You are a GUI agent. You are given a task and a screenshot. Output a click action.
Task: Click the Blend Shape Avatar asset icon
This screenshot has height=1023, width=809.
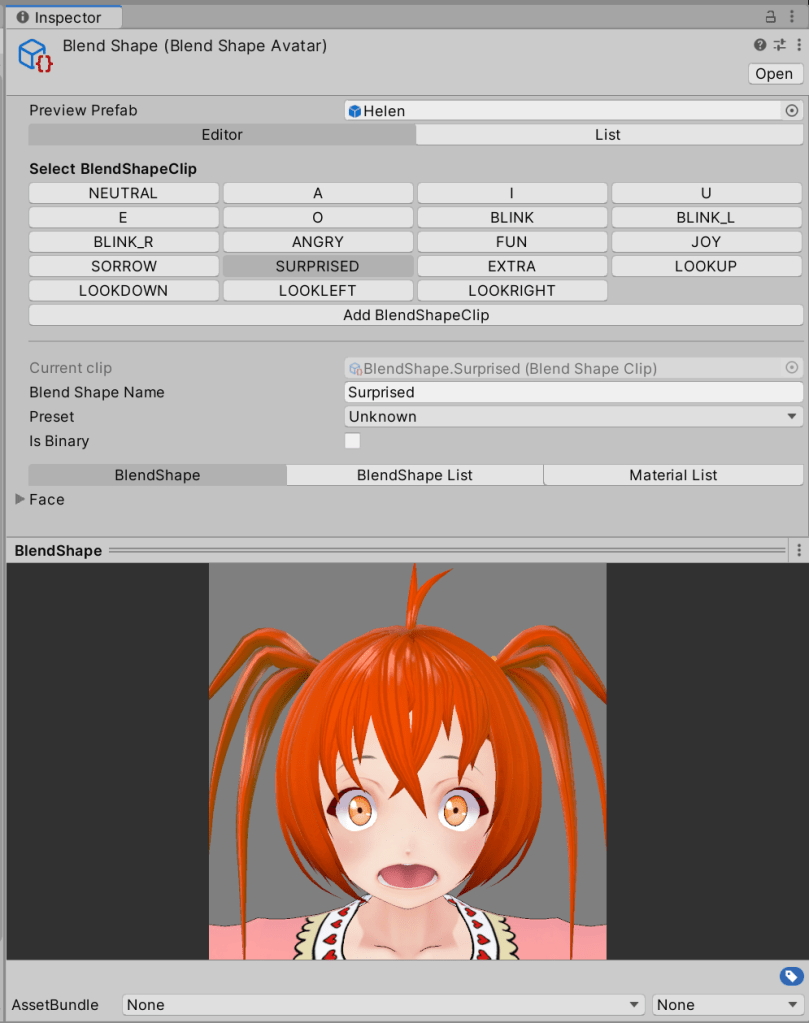pyautogui.click(x=34, y=55)
